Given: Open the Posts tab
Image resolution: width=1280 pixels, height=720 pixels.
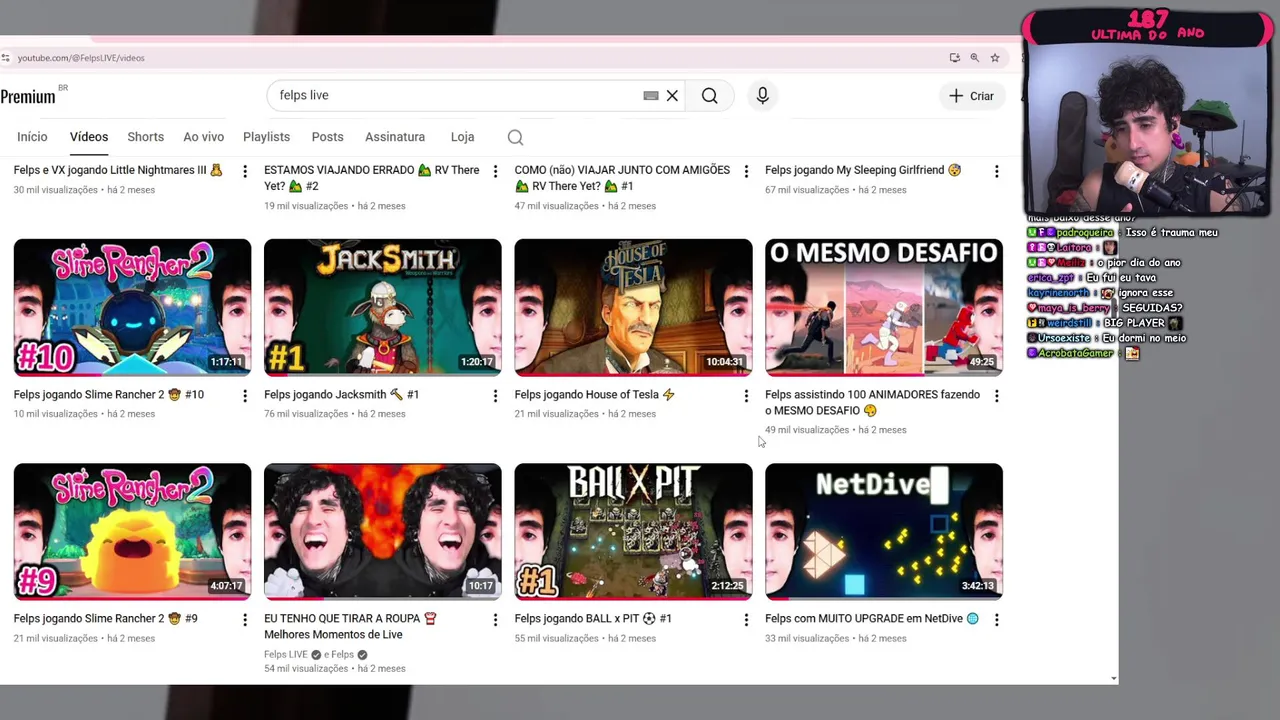Looking at the screenshot, I should 327,137.
